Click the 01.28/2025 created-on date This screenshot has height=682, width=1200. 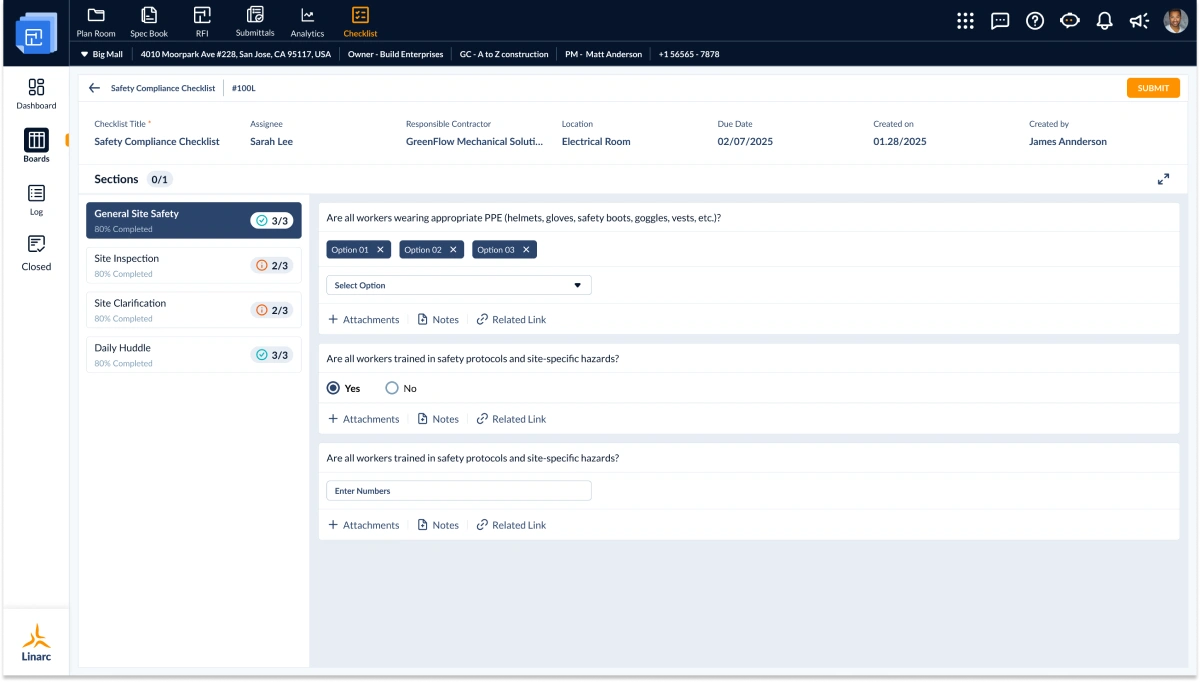click(x=900, y=142)
